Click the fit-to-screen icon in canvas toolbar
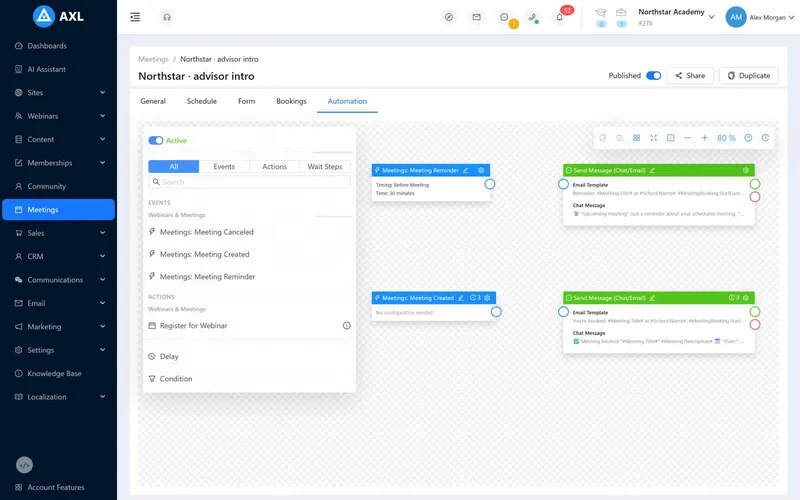 (x=654, y=138)
